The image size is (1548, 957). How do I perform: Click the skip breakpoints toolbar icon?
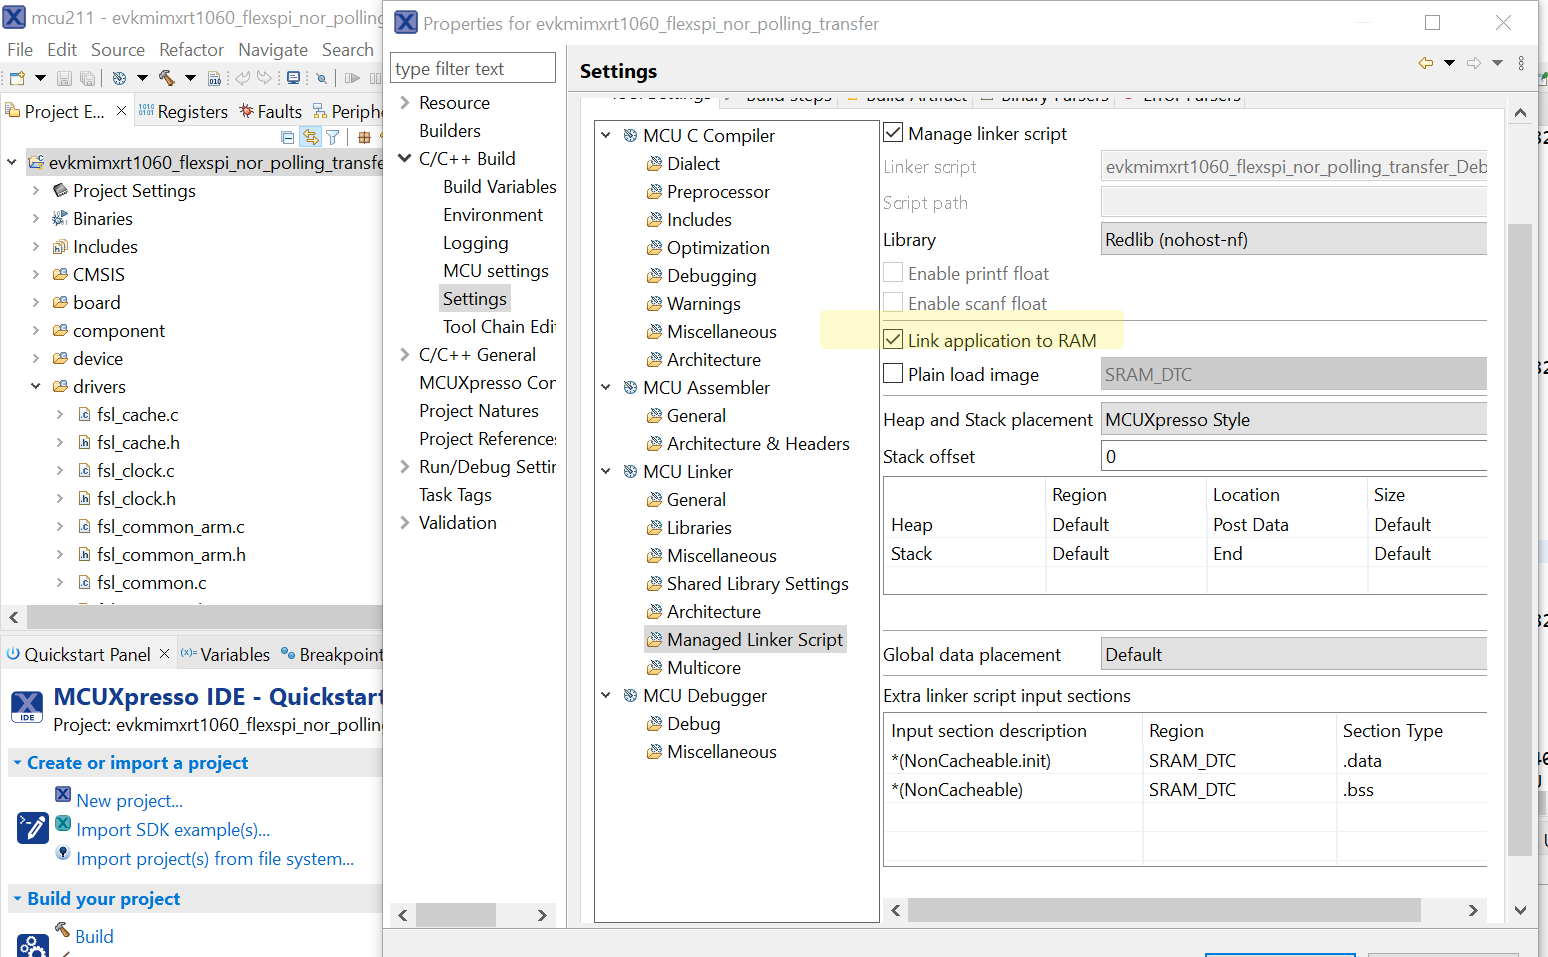tap(321, 78)
